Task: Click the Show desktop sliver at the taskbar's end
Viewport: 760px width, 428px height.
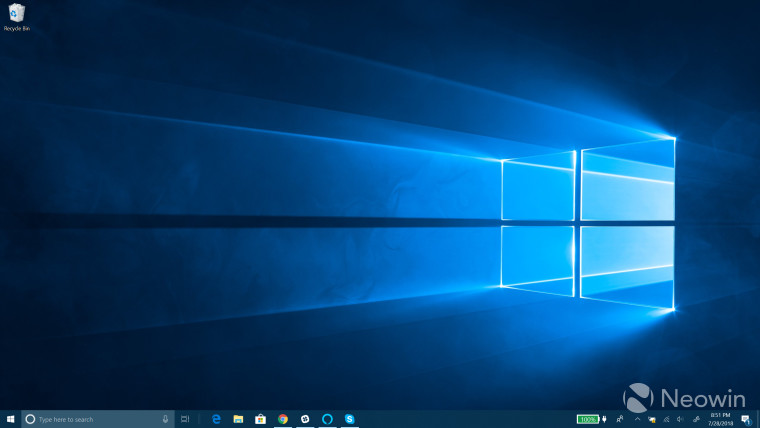Action: [x=758, y=419]
